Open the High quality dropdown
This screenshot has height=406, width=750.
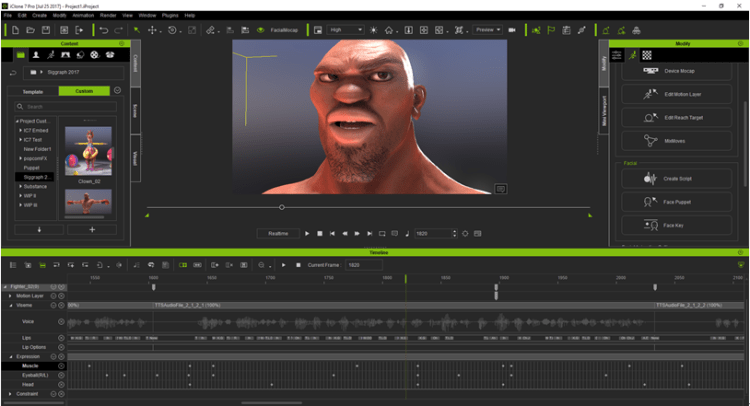coord(345,30)
